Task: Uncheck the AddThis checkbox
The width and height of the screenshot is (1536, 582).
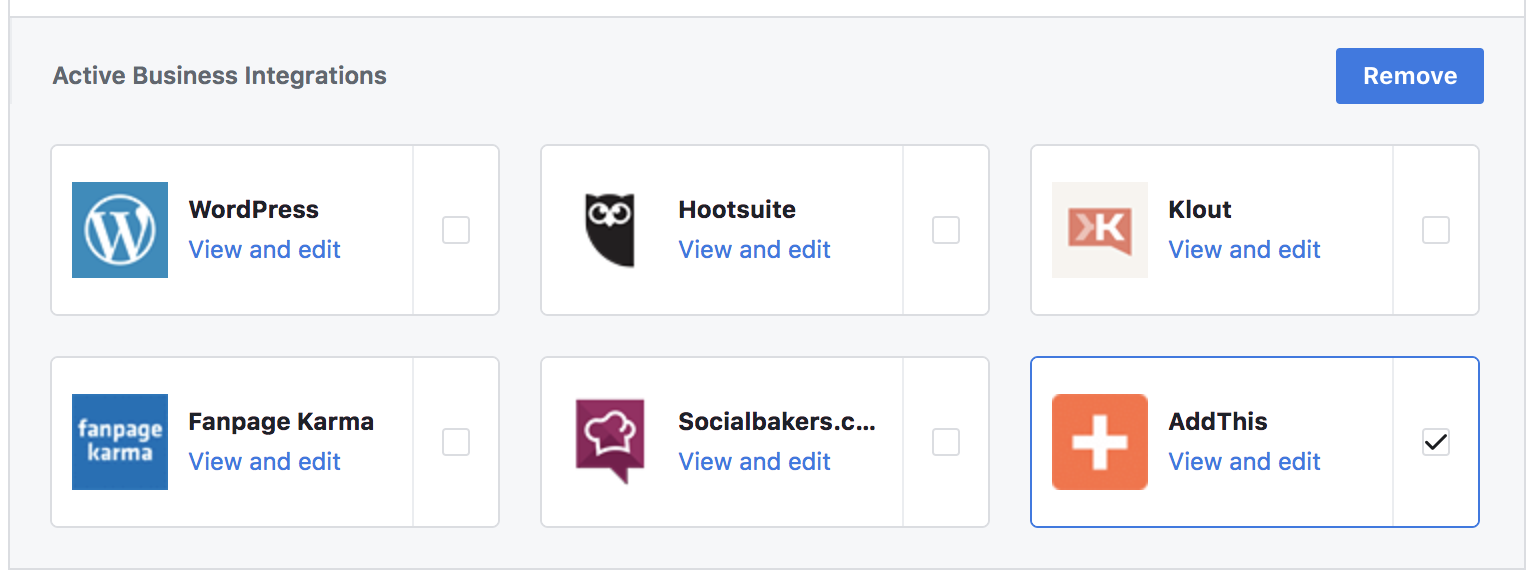Action: [1436, 442]
